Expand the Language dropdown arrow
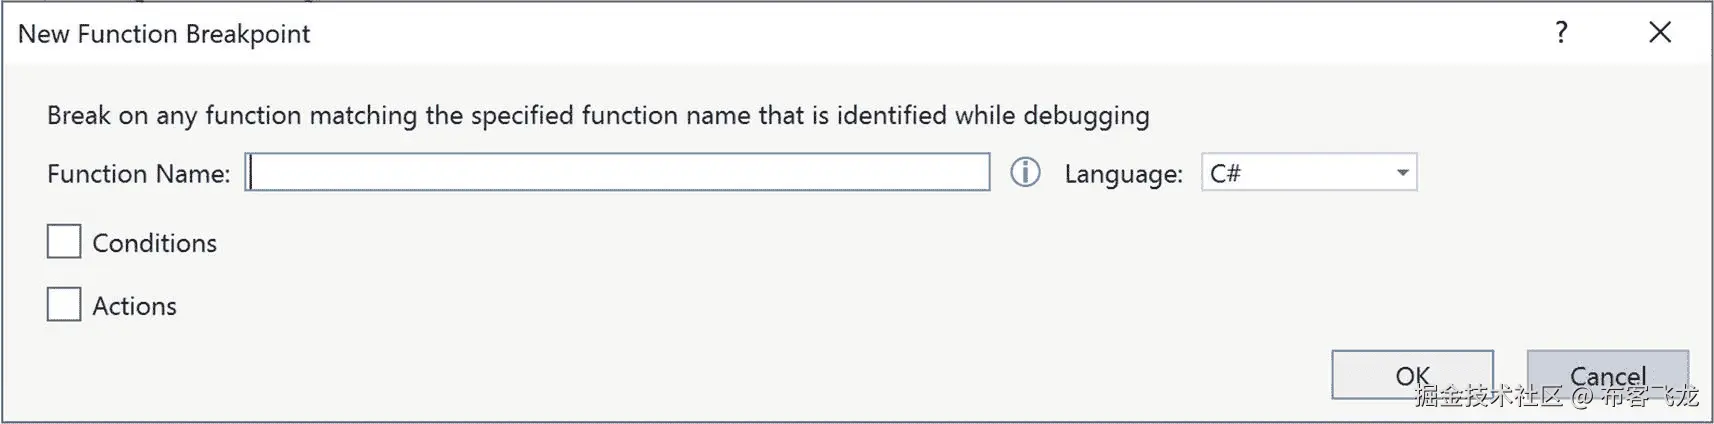The height and width of the screenshot is (424, 1714). click(x=1402, y=173)
